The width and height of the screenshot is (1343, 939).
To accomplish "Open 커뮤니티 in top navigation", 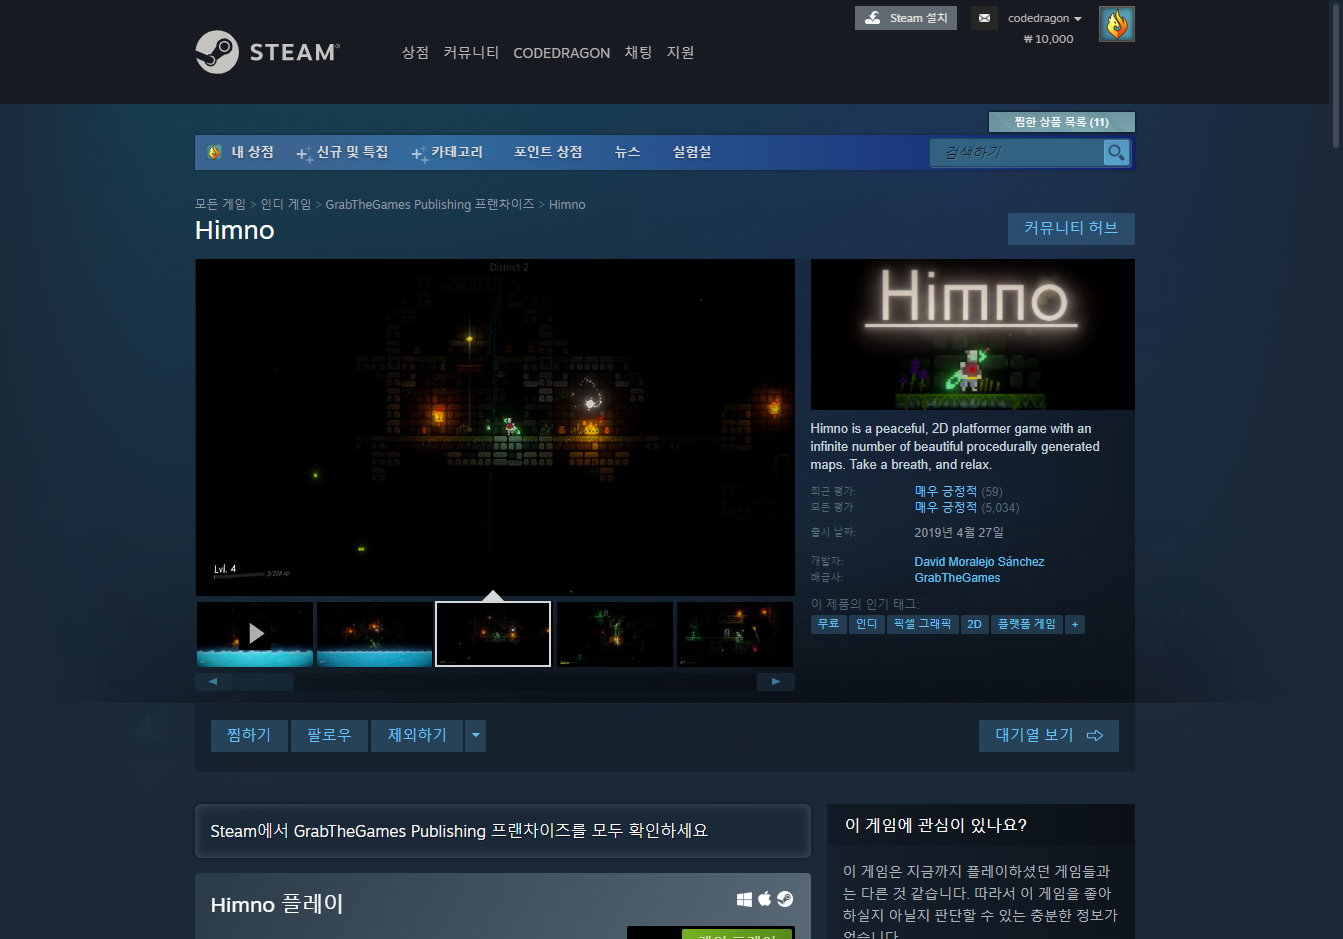I will click(471, 52).
